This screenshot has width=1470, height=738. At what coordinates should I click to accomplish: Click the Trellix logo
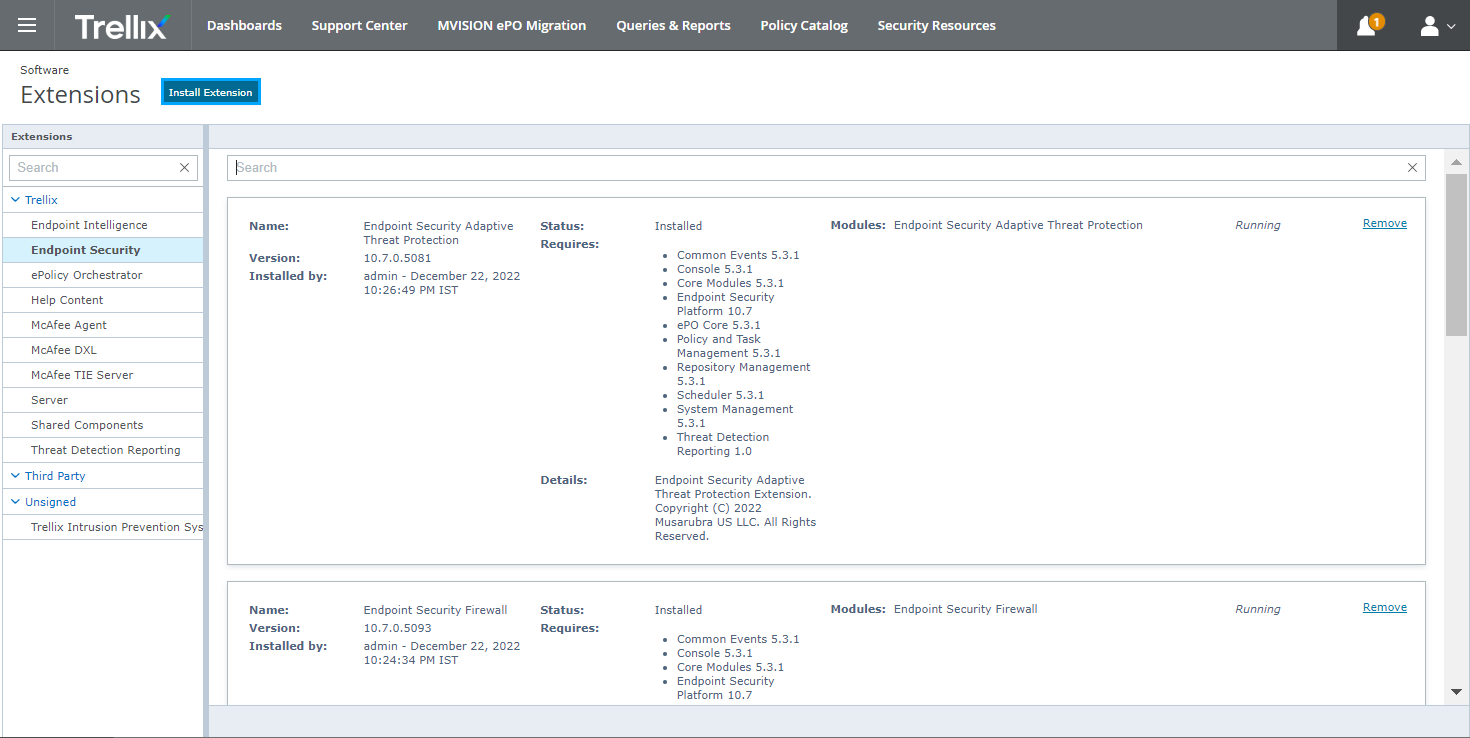(x=121, y=26)
